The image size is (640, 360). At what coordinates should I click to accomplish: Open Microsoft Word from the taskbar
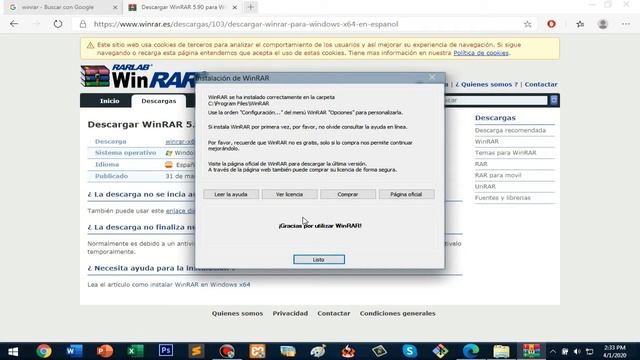(74, 351)
